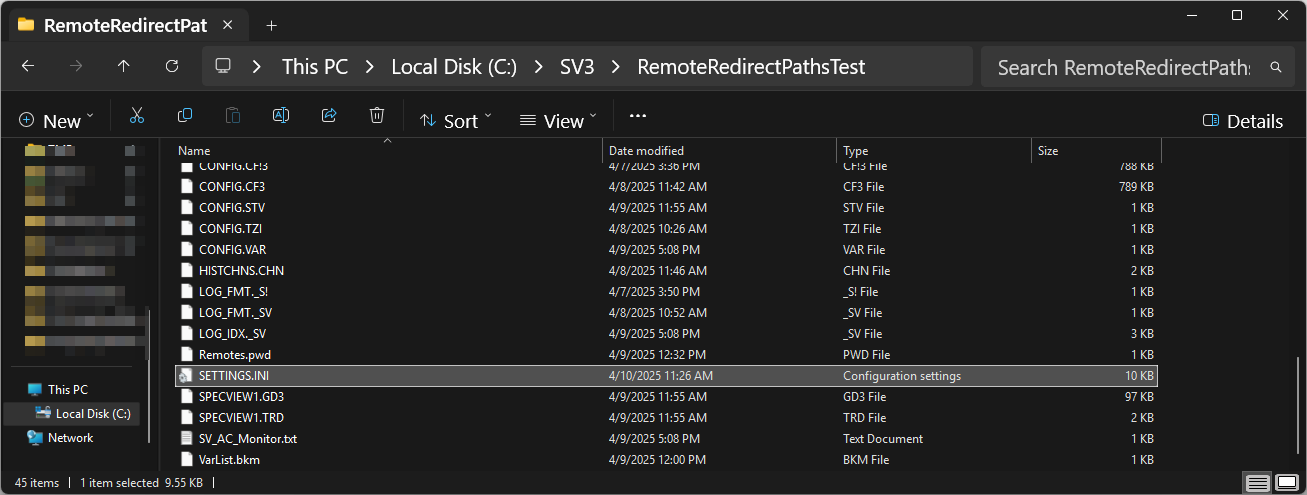This screenshot has width=1307, height=495.
Task: Sort files by Date modified column
Action: coord(646,151)
